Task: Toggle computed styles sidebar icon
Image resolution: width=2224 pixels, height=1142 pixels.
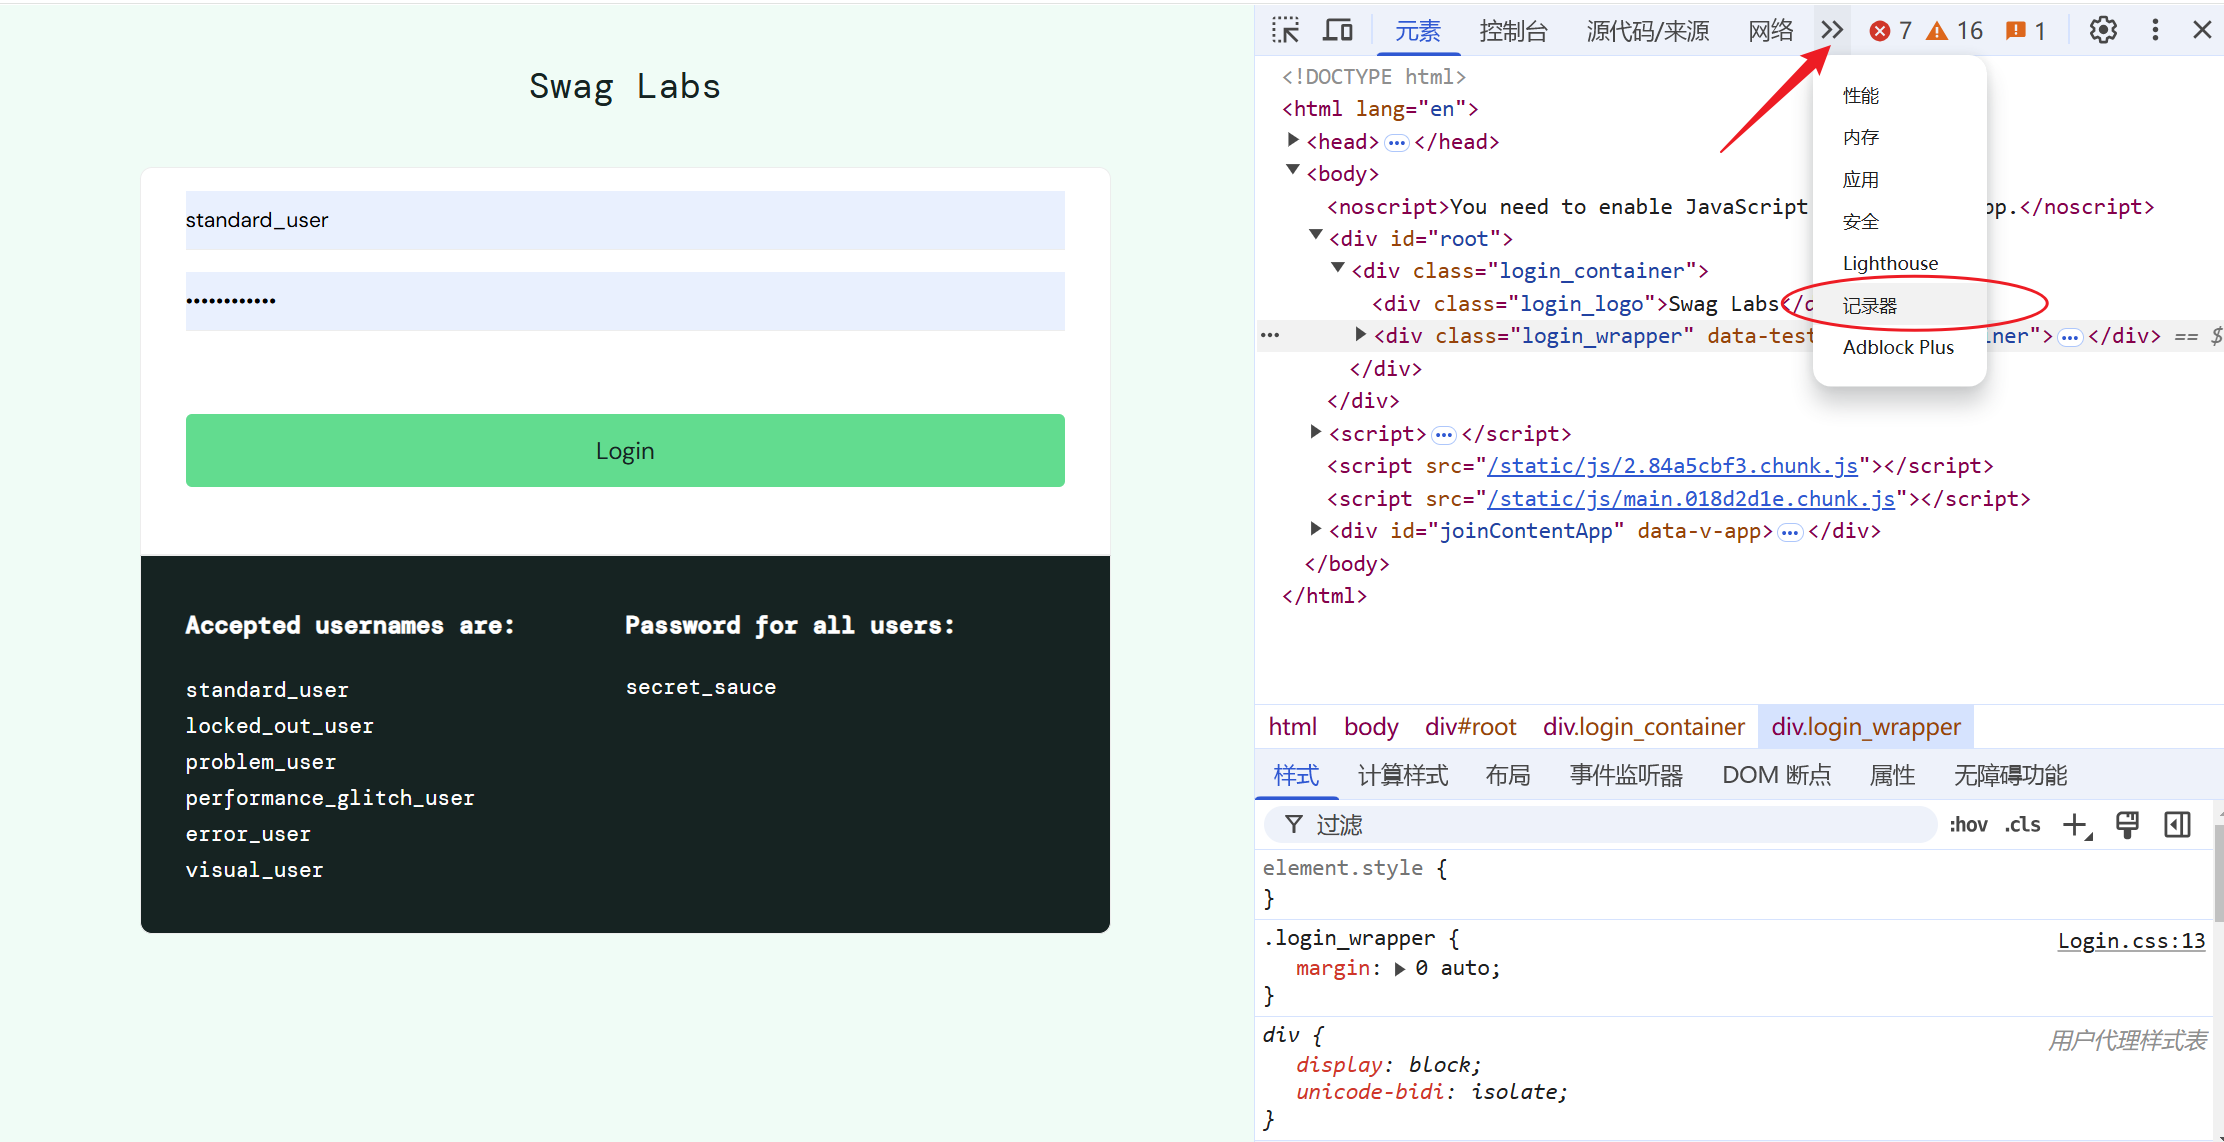Action: tap(2177, 825)
